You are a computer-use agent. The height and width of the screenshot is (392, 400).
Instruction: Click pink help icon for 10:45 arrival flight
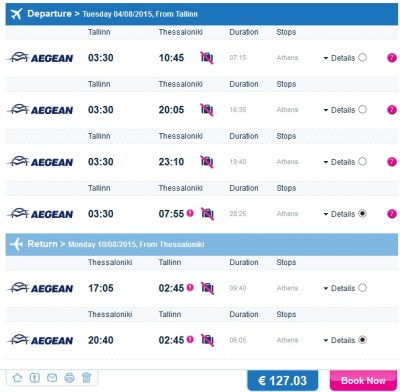pos(392,58)
